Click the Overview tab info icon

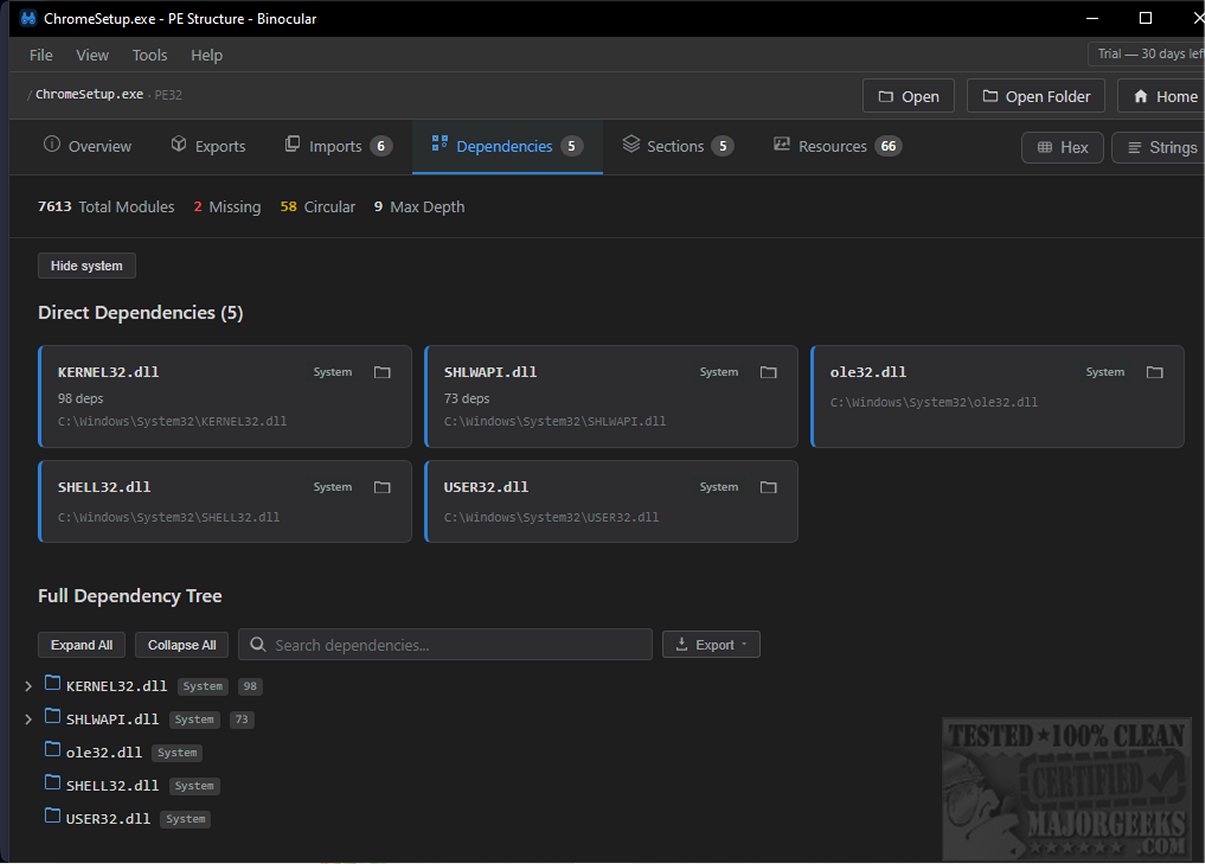[52, 145]
